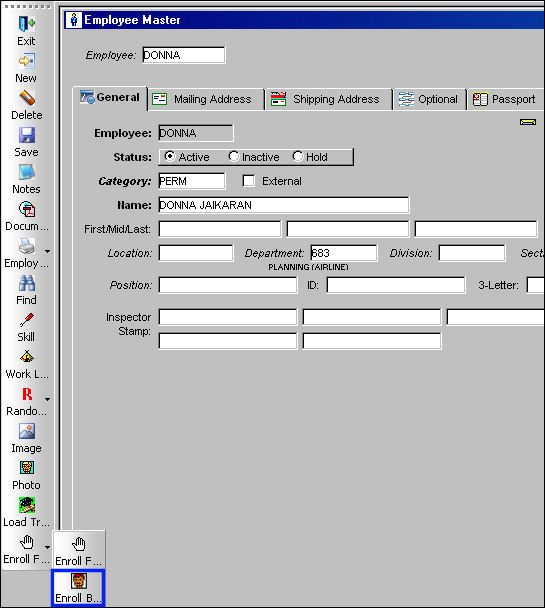Open Find with binoculars icon
Viewport: 545px width, 608px height.
tap(26, 283)
